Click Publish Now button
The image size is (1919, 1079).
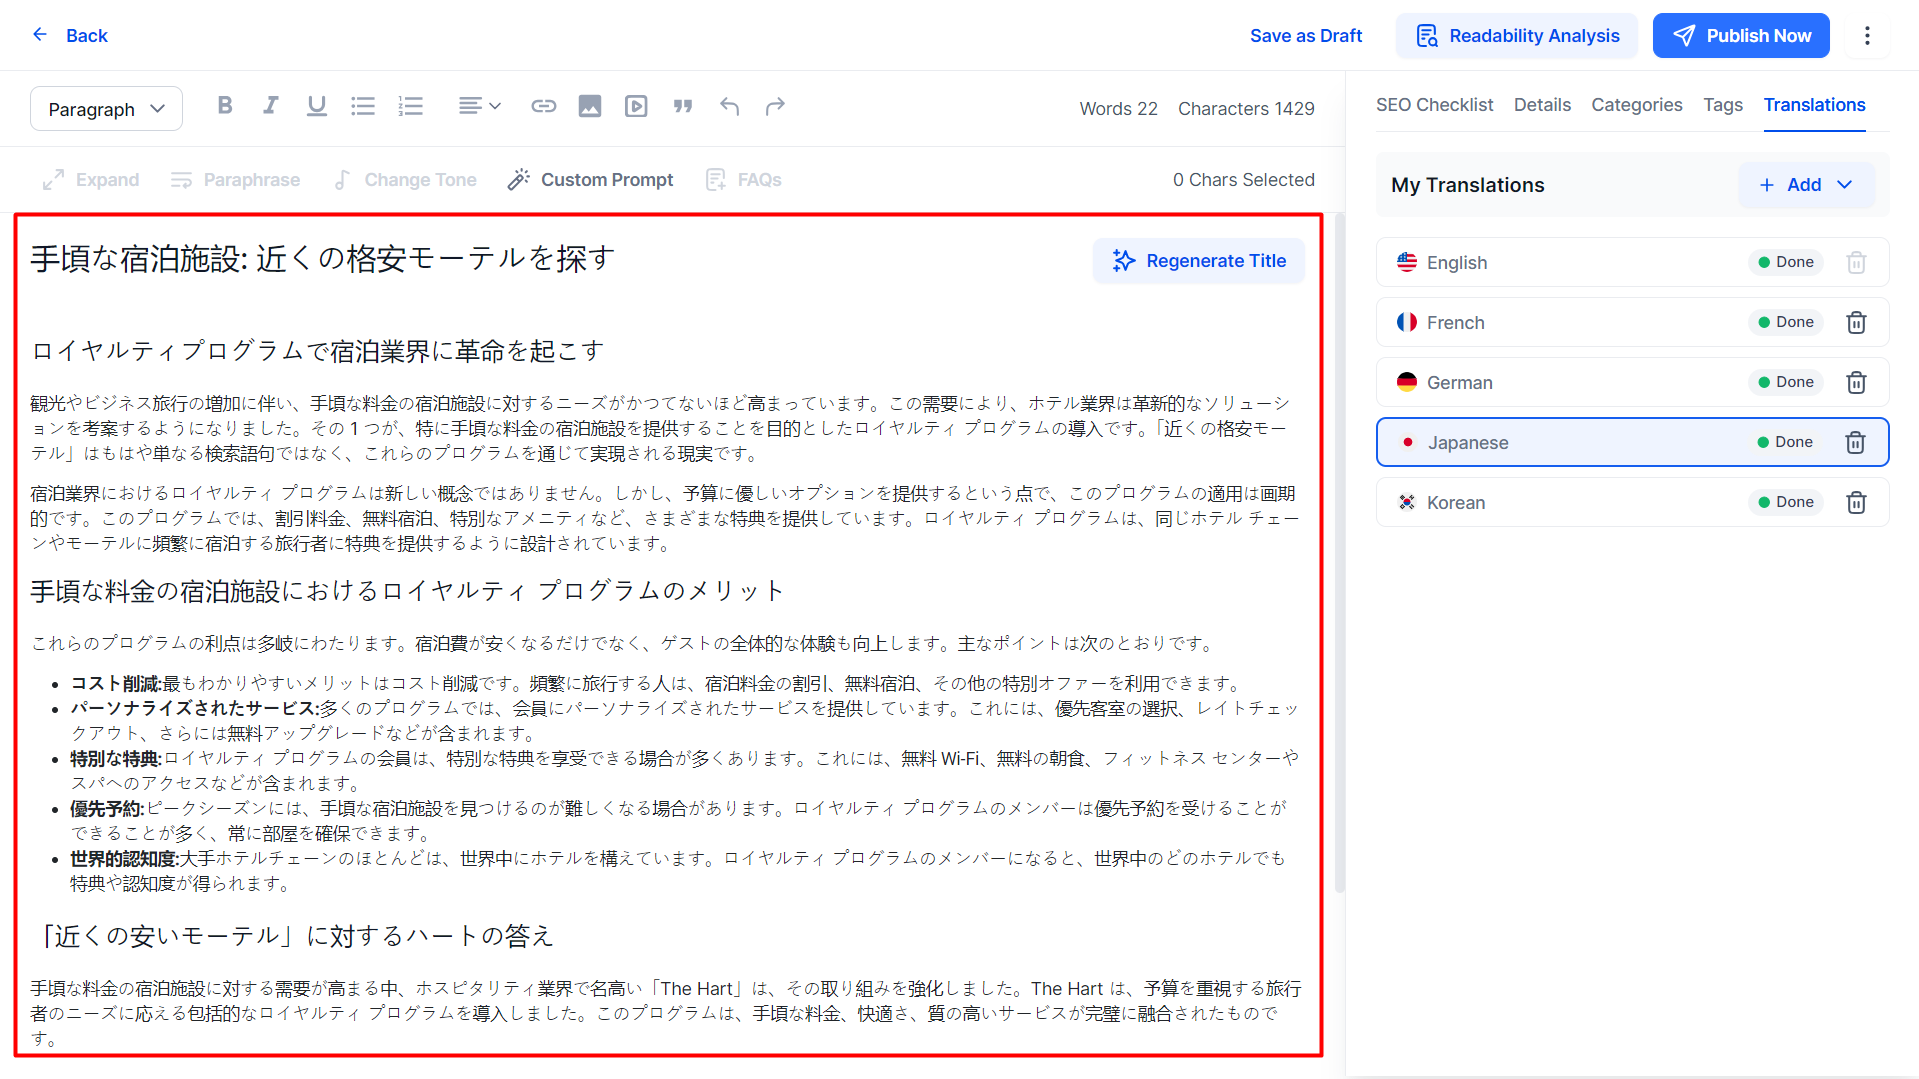coord(1741,36)
